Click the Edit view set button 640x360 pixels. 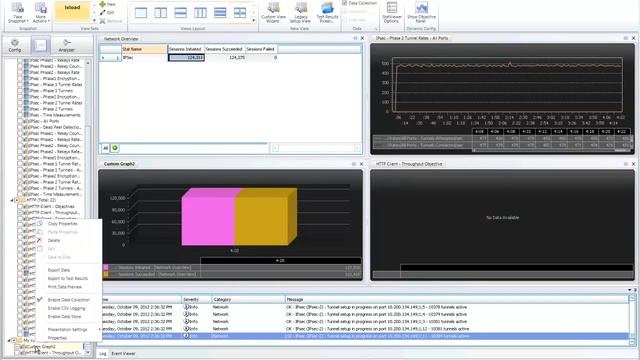(x=107, y=13)
